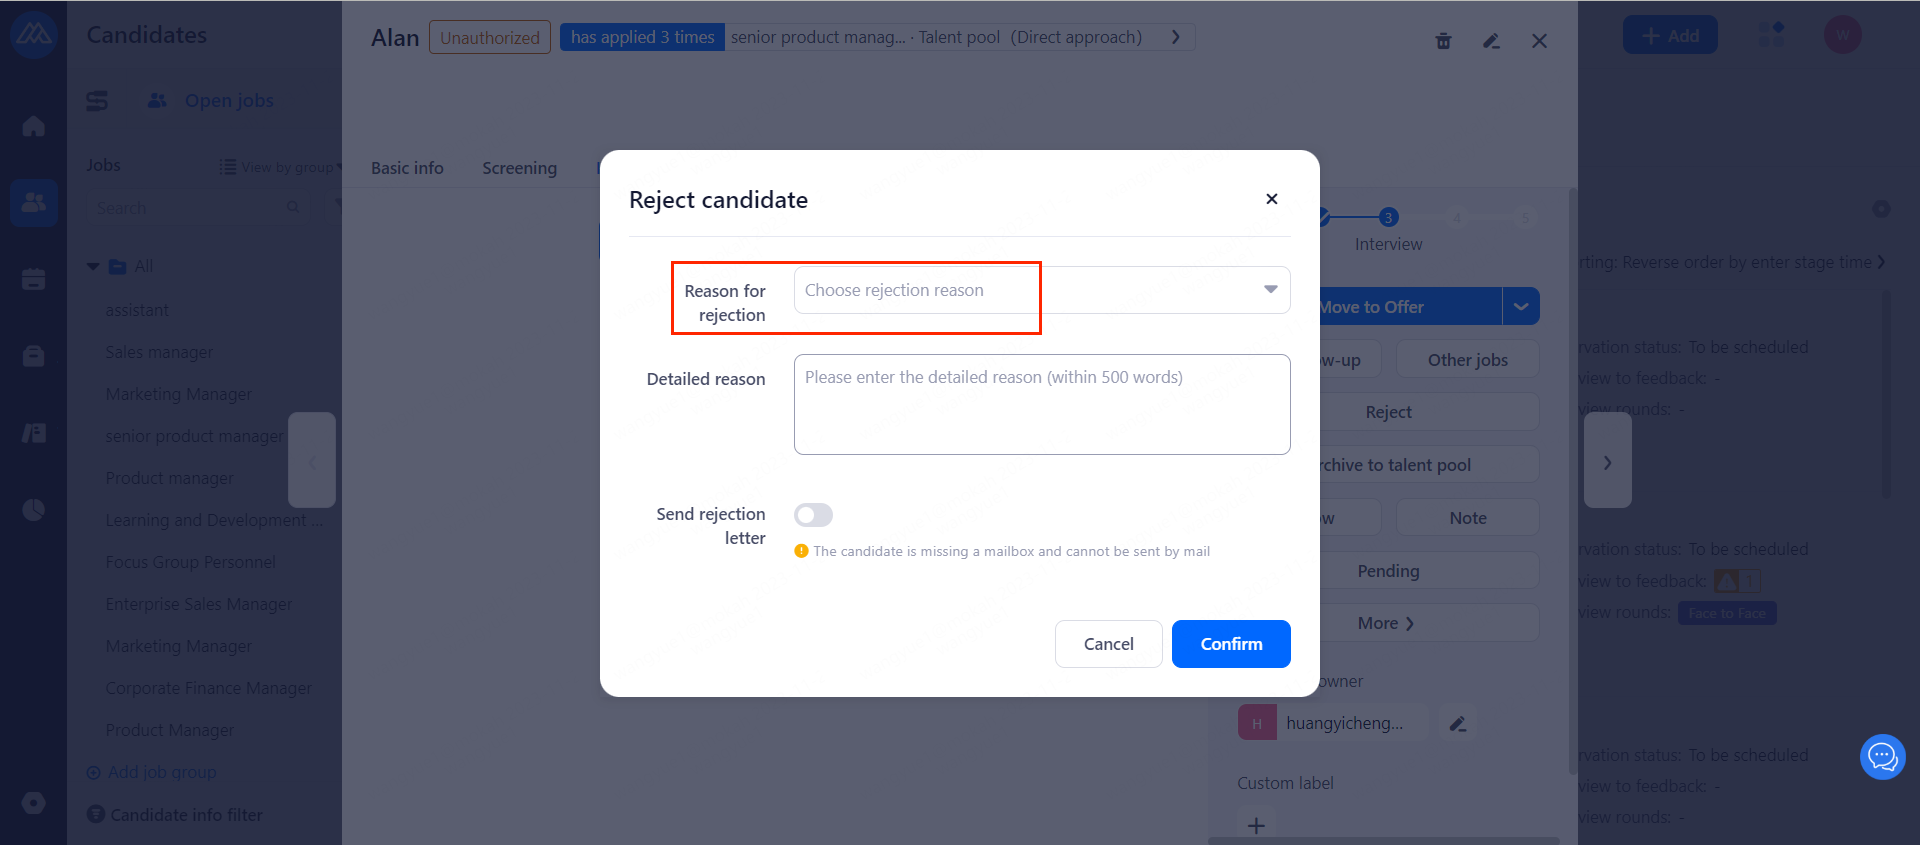The width and height of the screenshot is (1920, 845).
Task: Toggle the Send rejection letter switch
Action: click(x=813, y=515)
